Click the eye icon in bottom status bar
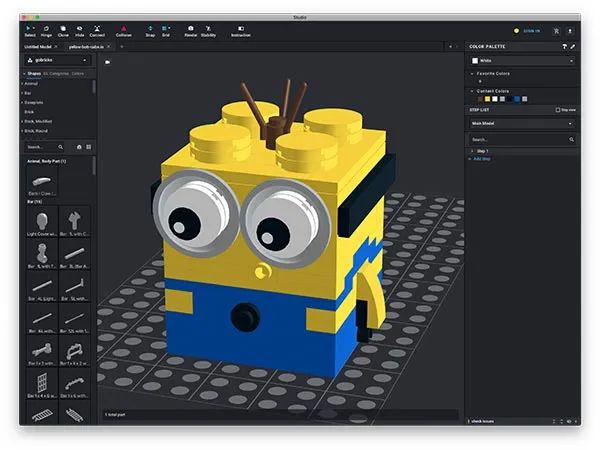600x450 pixels. click(569, 421)
